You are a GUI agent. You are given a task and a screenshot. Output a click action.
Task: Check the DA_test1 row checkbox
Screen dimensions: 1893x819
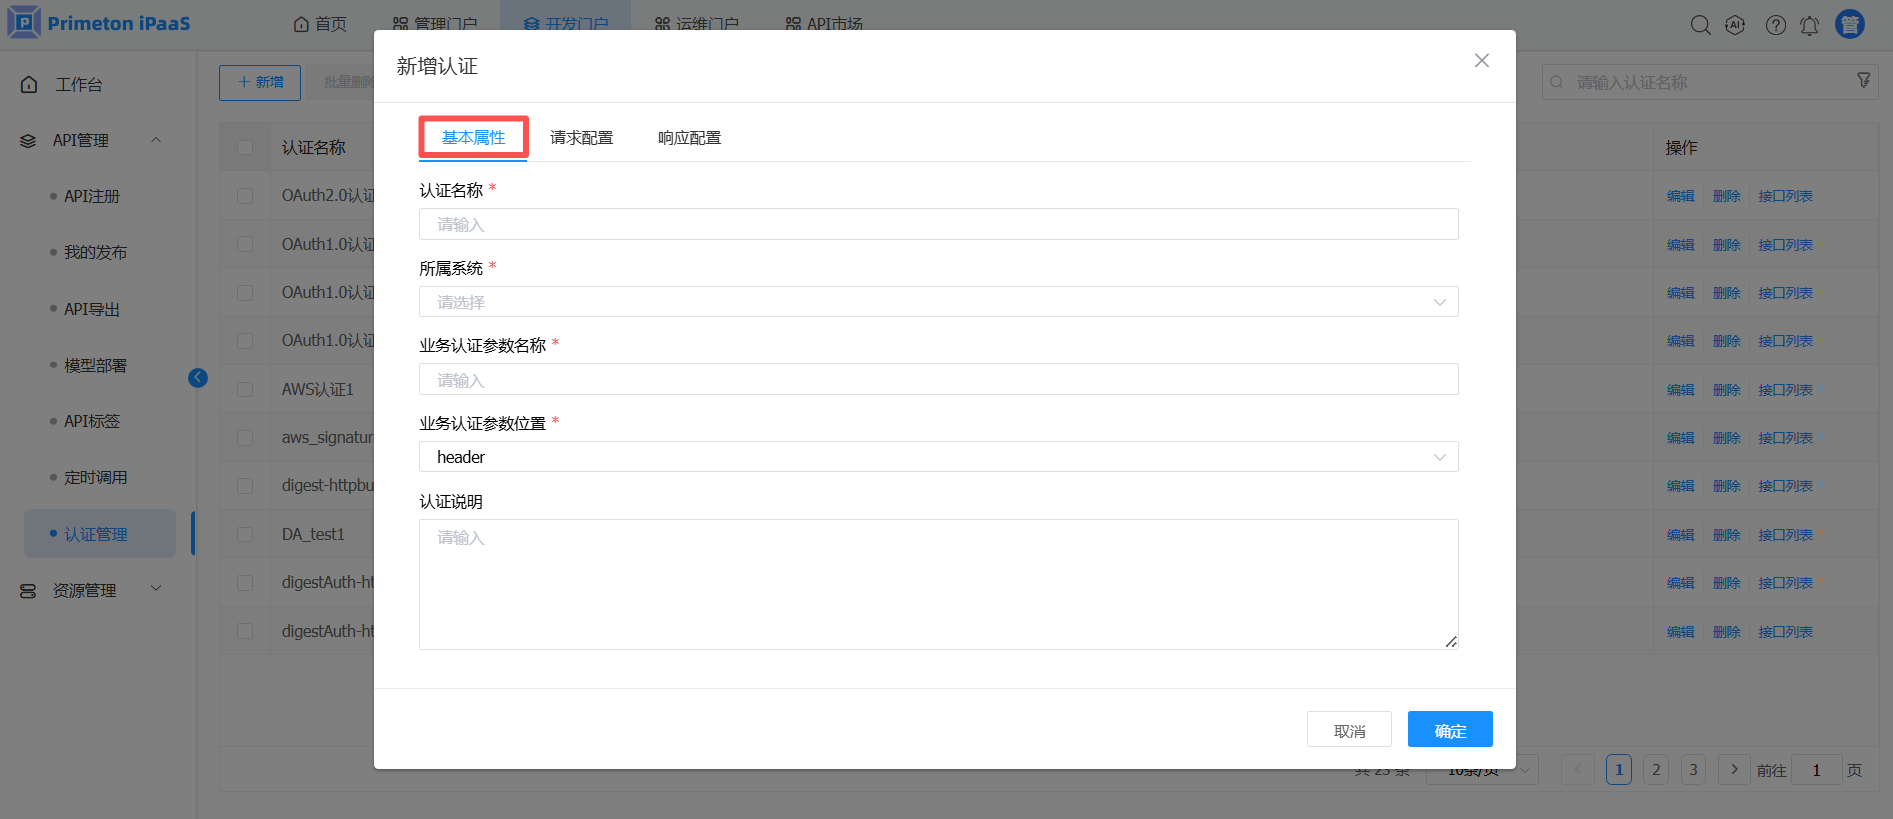(245, 534)
